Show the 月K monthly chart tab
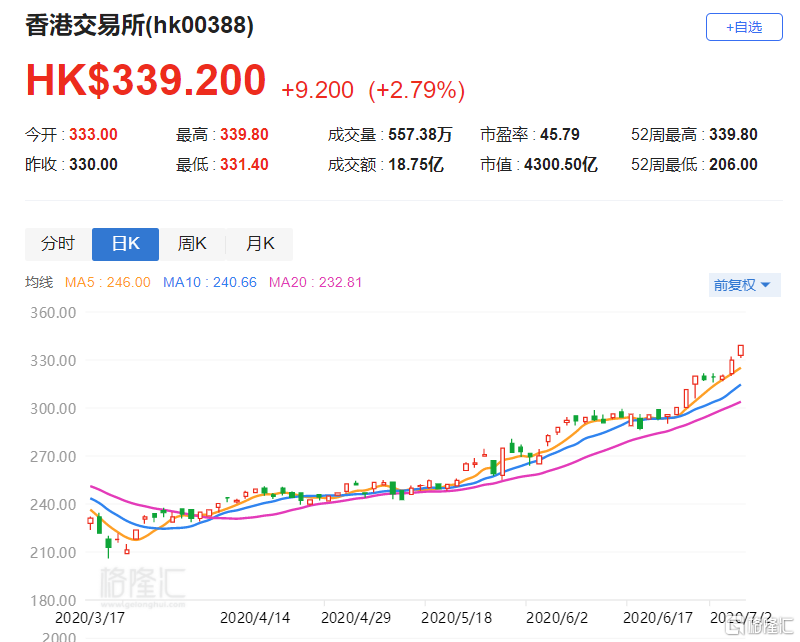This screenshot has width=800, height=642. point(260,244)
